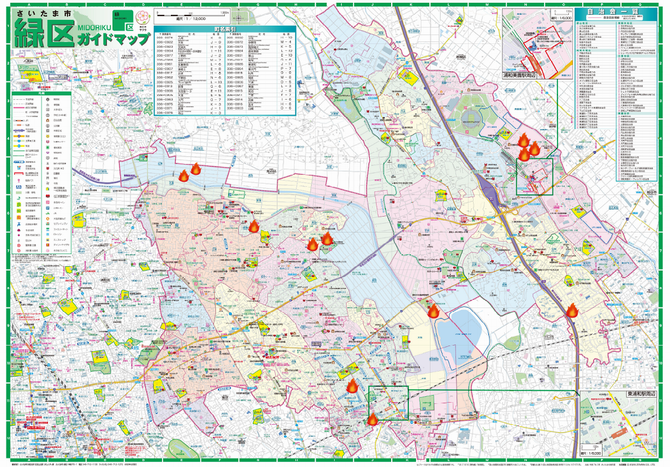Click the 東浦和駅周辺 inset map
This screenshot has width=670, height=467.
tap(618, 423)
